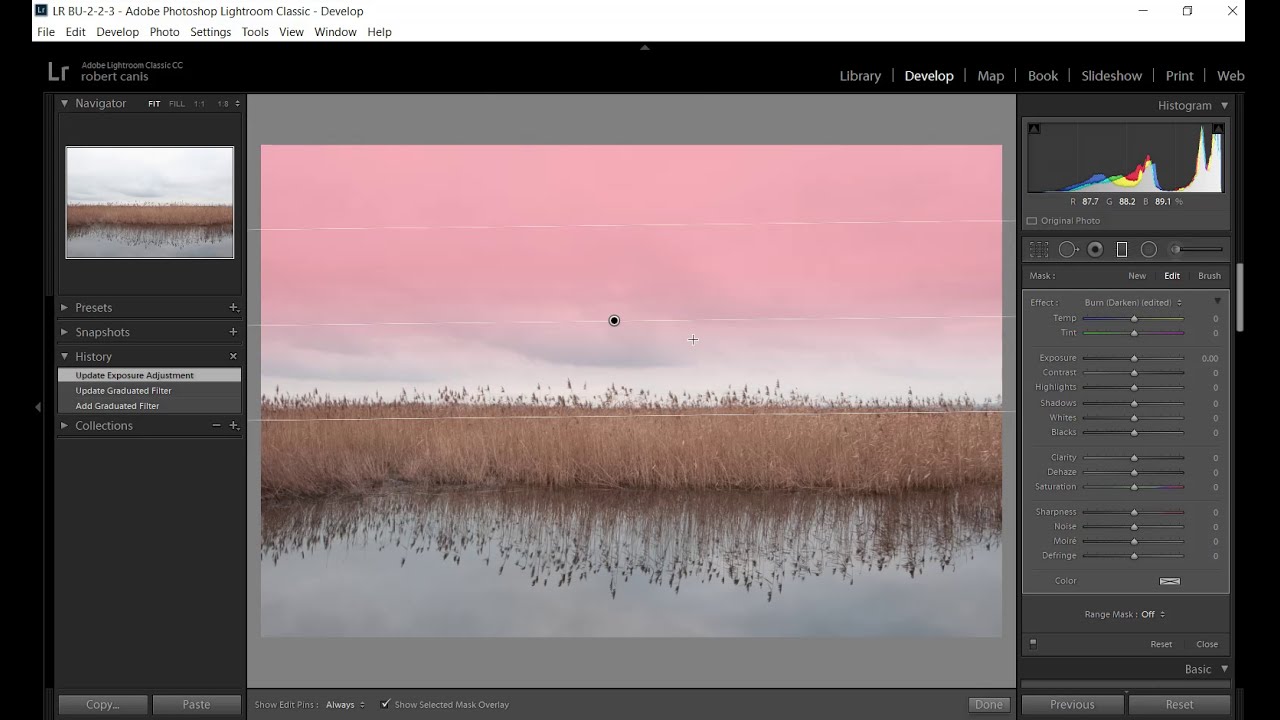Screen dimensions: 1280x720
Task: Open the Effect preset dropdown
Action: click(1133, 303)
